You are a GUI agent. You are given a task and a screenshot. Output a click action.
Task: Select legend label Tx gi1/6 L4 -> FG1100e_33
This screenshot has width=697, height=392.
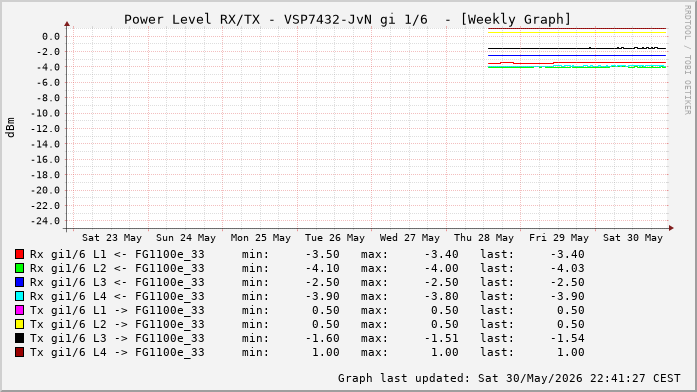pyautogui.click(x=117, y=352)
